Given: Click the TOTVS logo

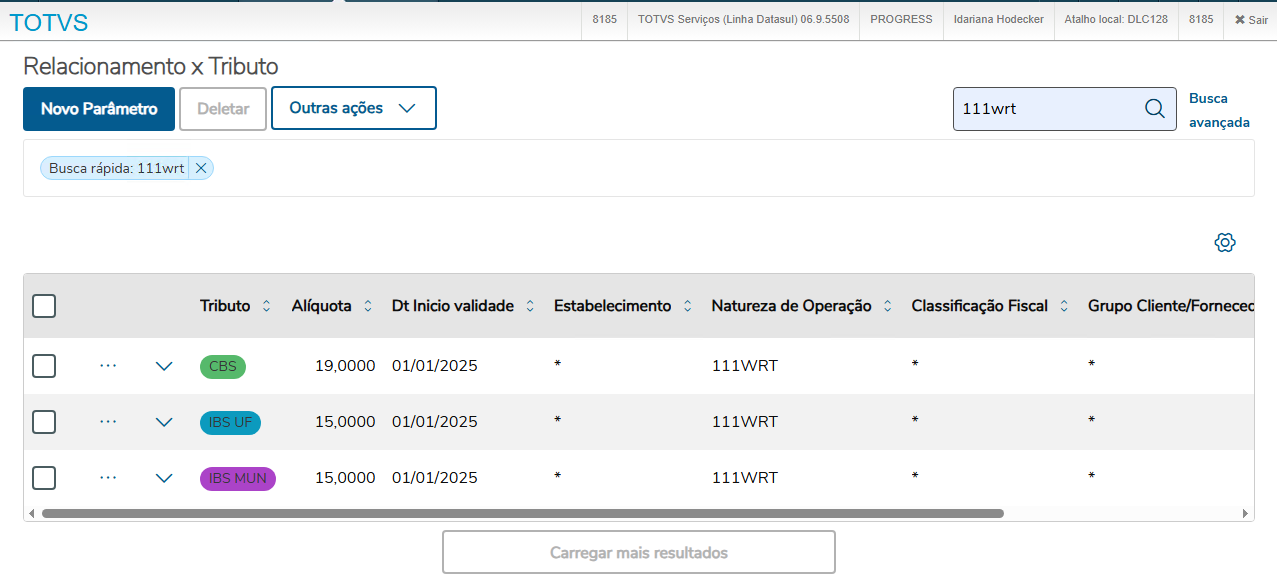Looking at the screenshot, I should point(48,22).
